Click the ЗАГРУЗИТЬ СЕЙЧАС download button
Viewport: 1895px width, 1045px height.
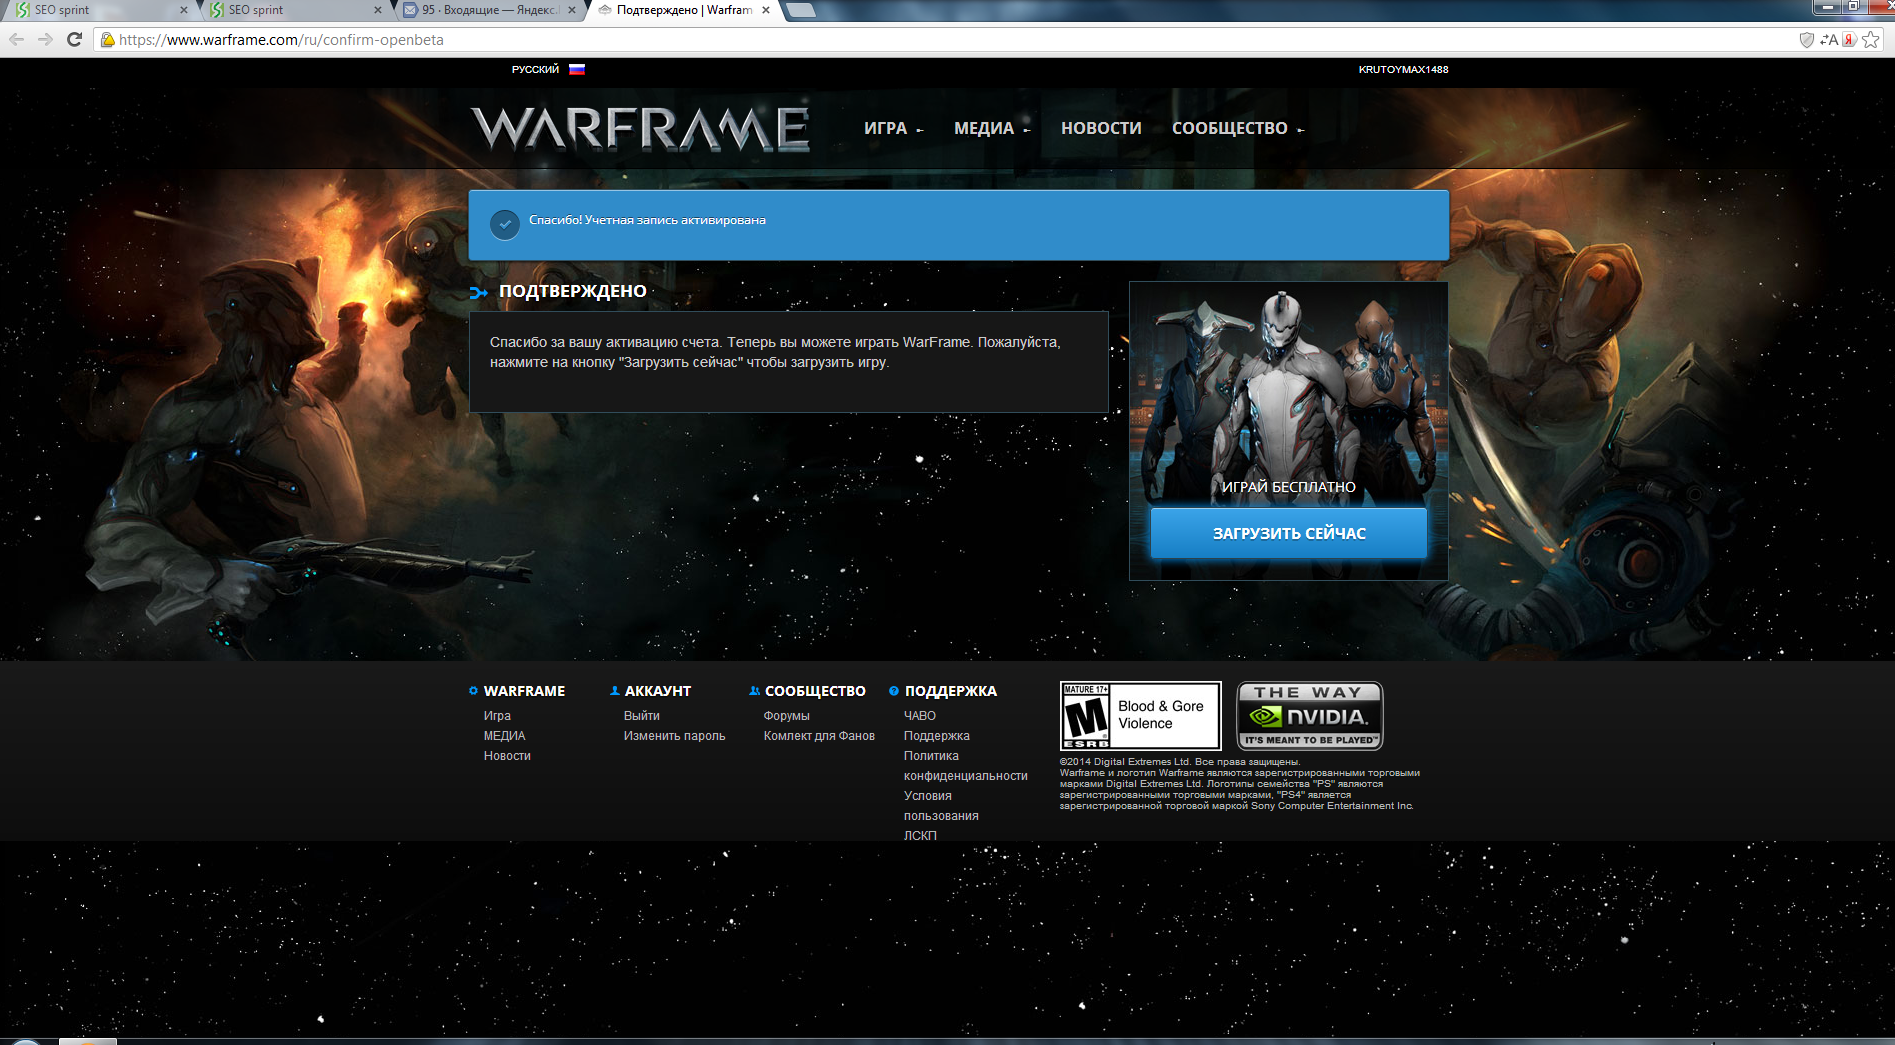pos(1289,533)
